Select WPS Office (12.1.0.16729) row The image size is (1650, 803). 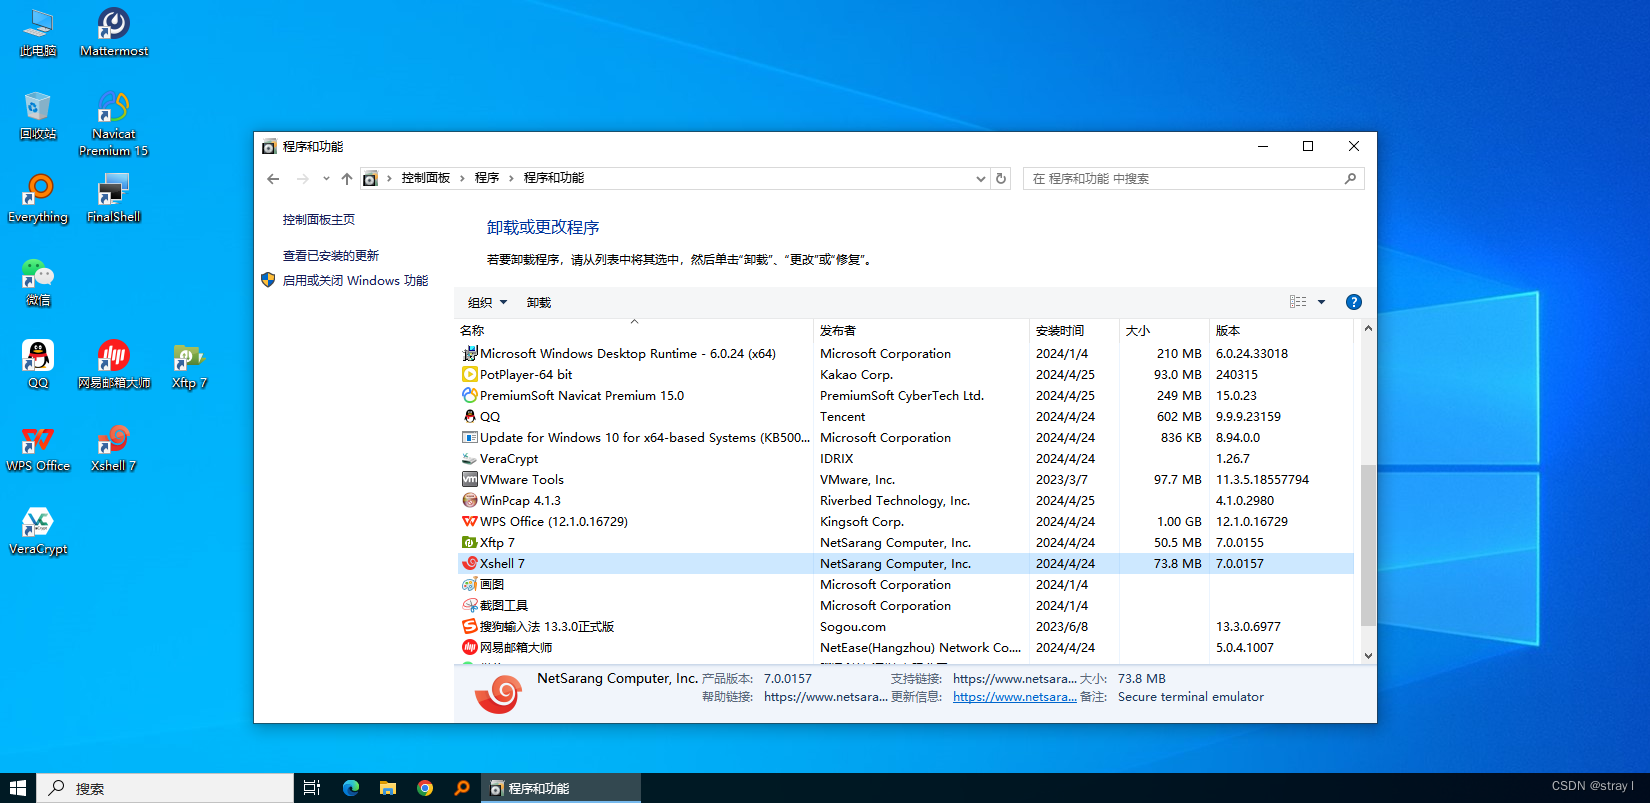[905, 522]
